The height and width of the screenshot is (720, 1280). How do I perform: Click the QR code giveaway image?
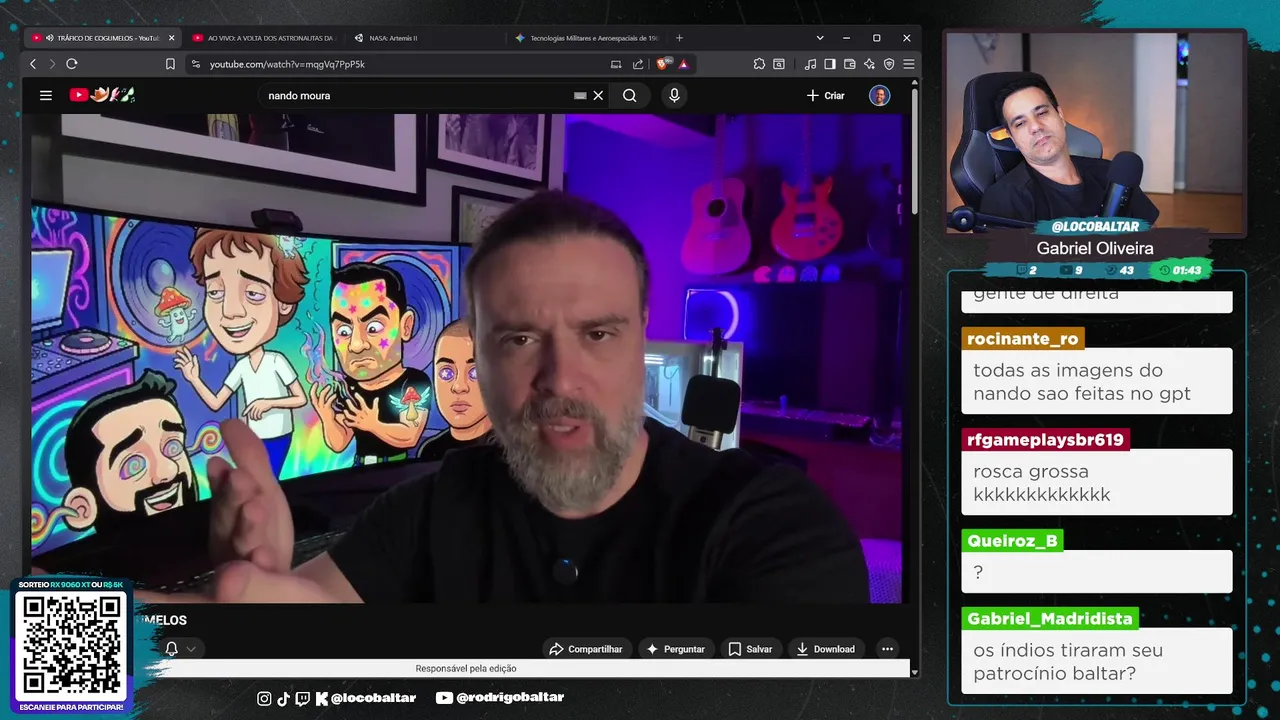click(x=71, y=645)
